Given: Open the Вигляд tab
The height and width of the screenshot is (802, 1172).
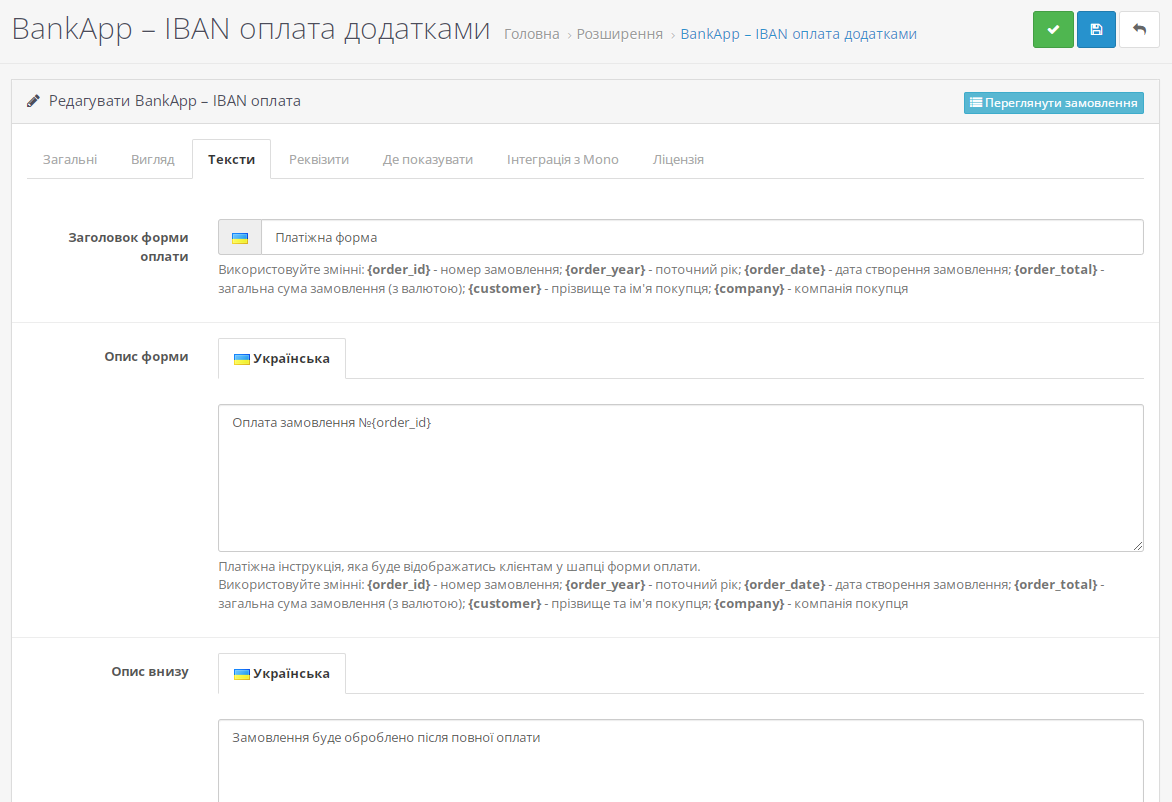Looking at the screenshot, I should tap(152, 160).
